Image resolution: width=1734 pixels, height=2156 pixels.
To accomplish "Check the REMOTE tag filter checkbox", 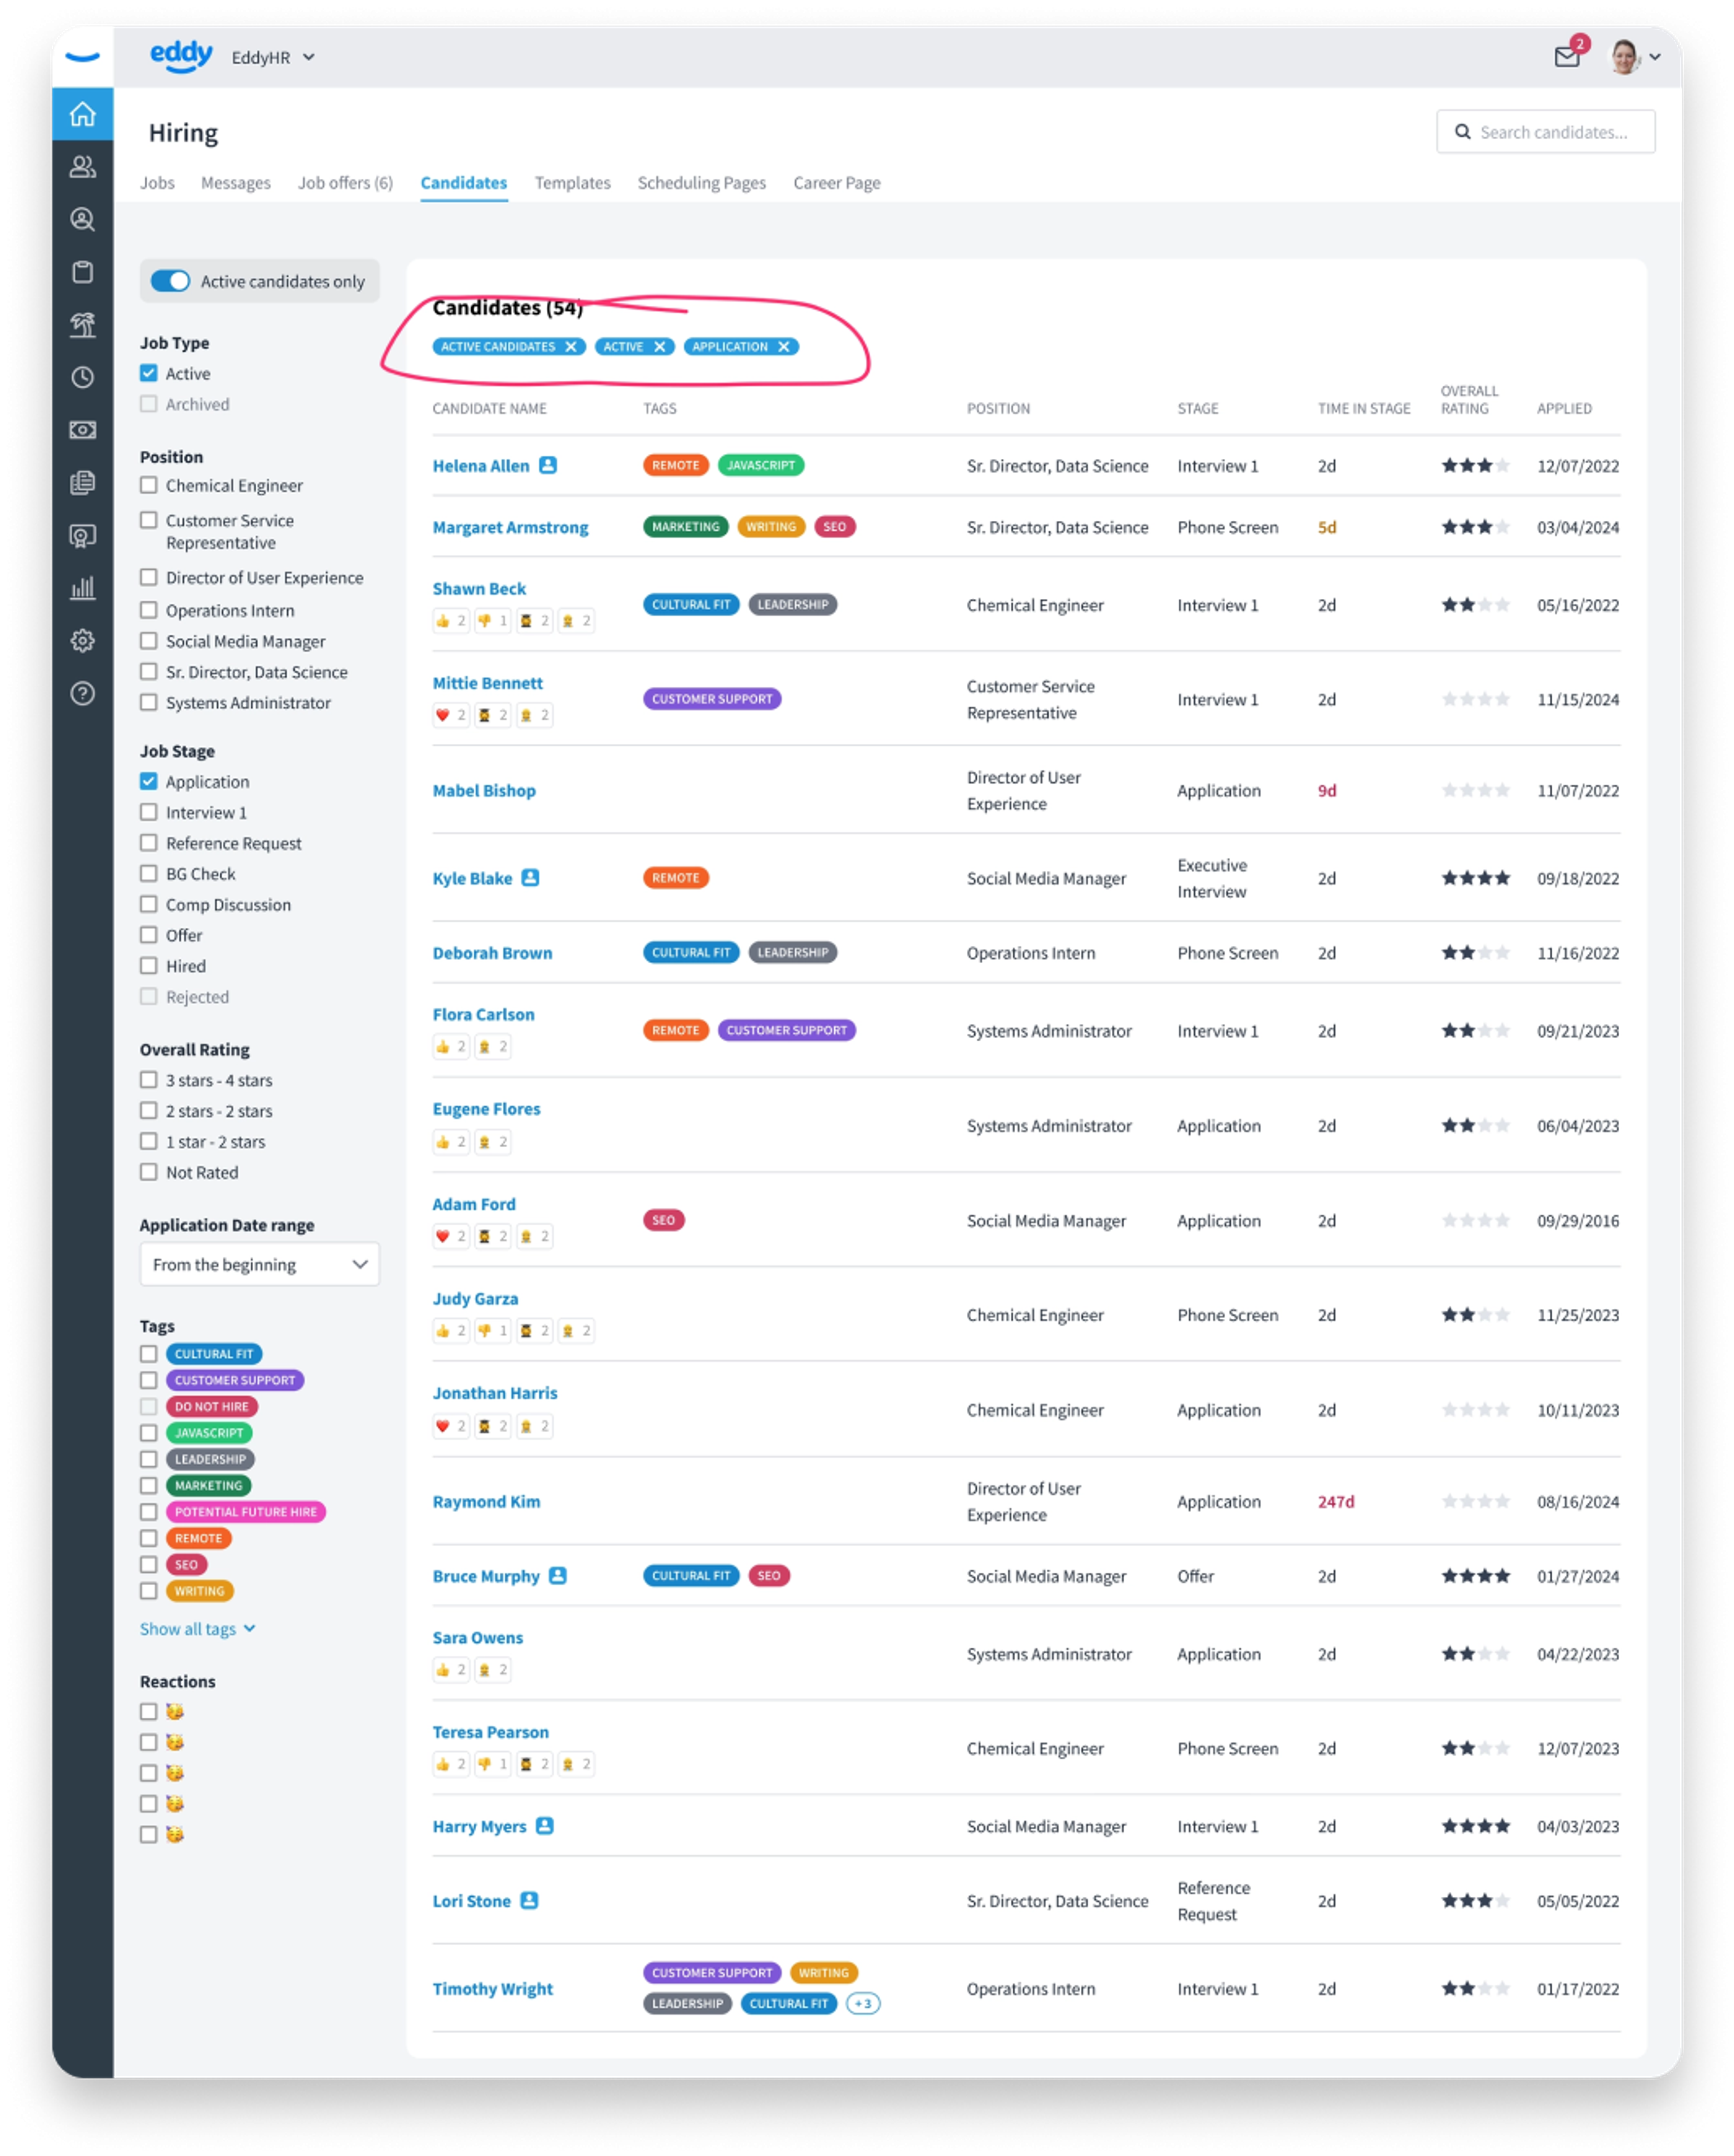I will [149, 1538].
